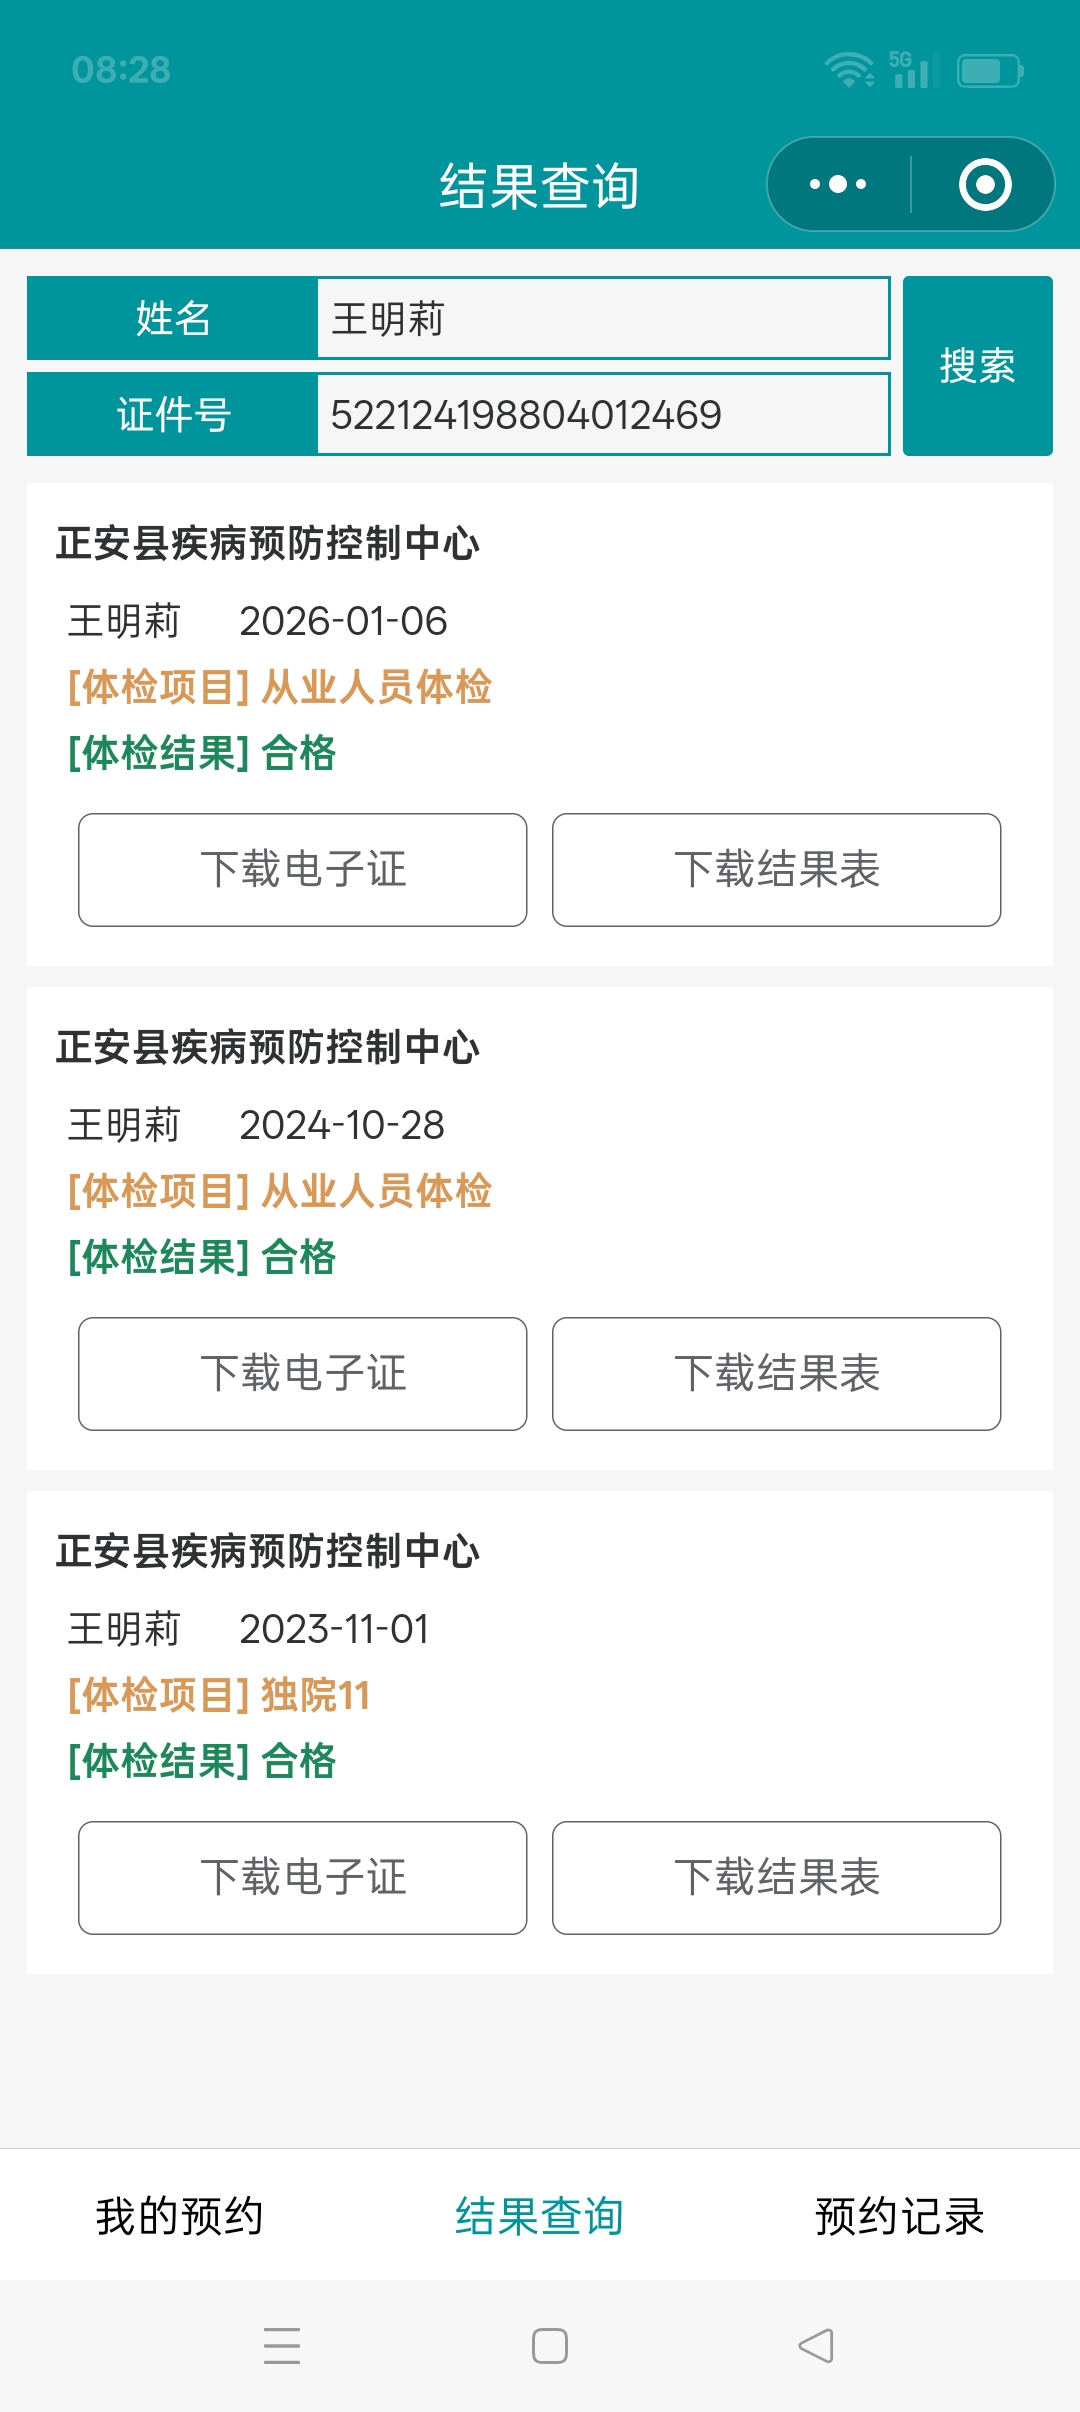1080x2412 pixels.
Task: Open recent apps via menu lines icon
Action: pos(282,2345)
